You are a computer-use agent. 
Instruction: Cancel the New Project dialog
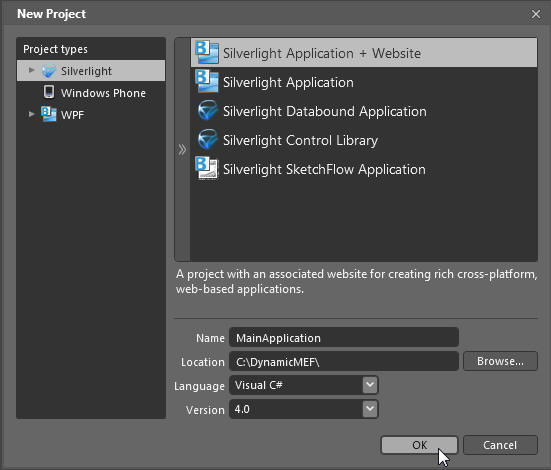pyautogui.click(x=500, y=445)
